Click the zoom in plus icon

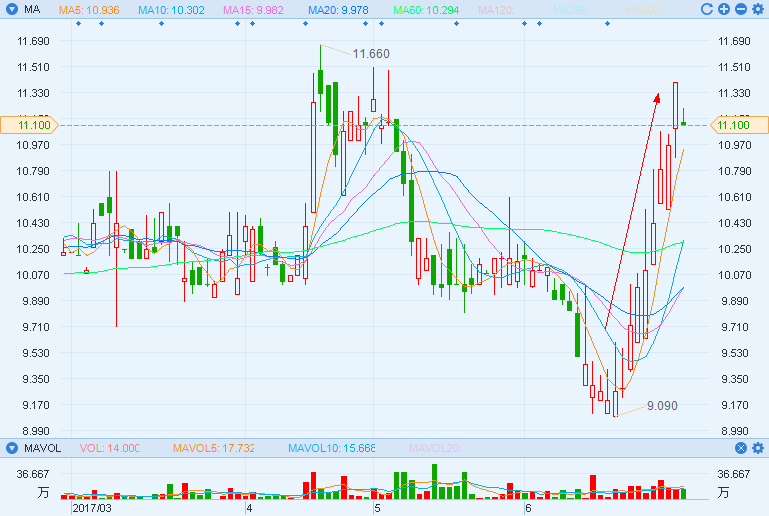[x=724, y=9]
